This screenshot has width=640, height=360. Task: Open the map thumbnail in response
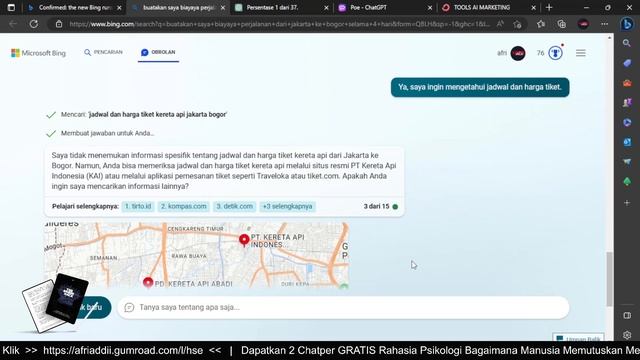coord(197,256)
